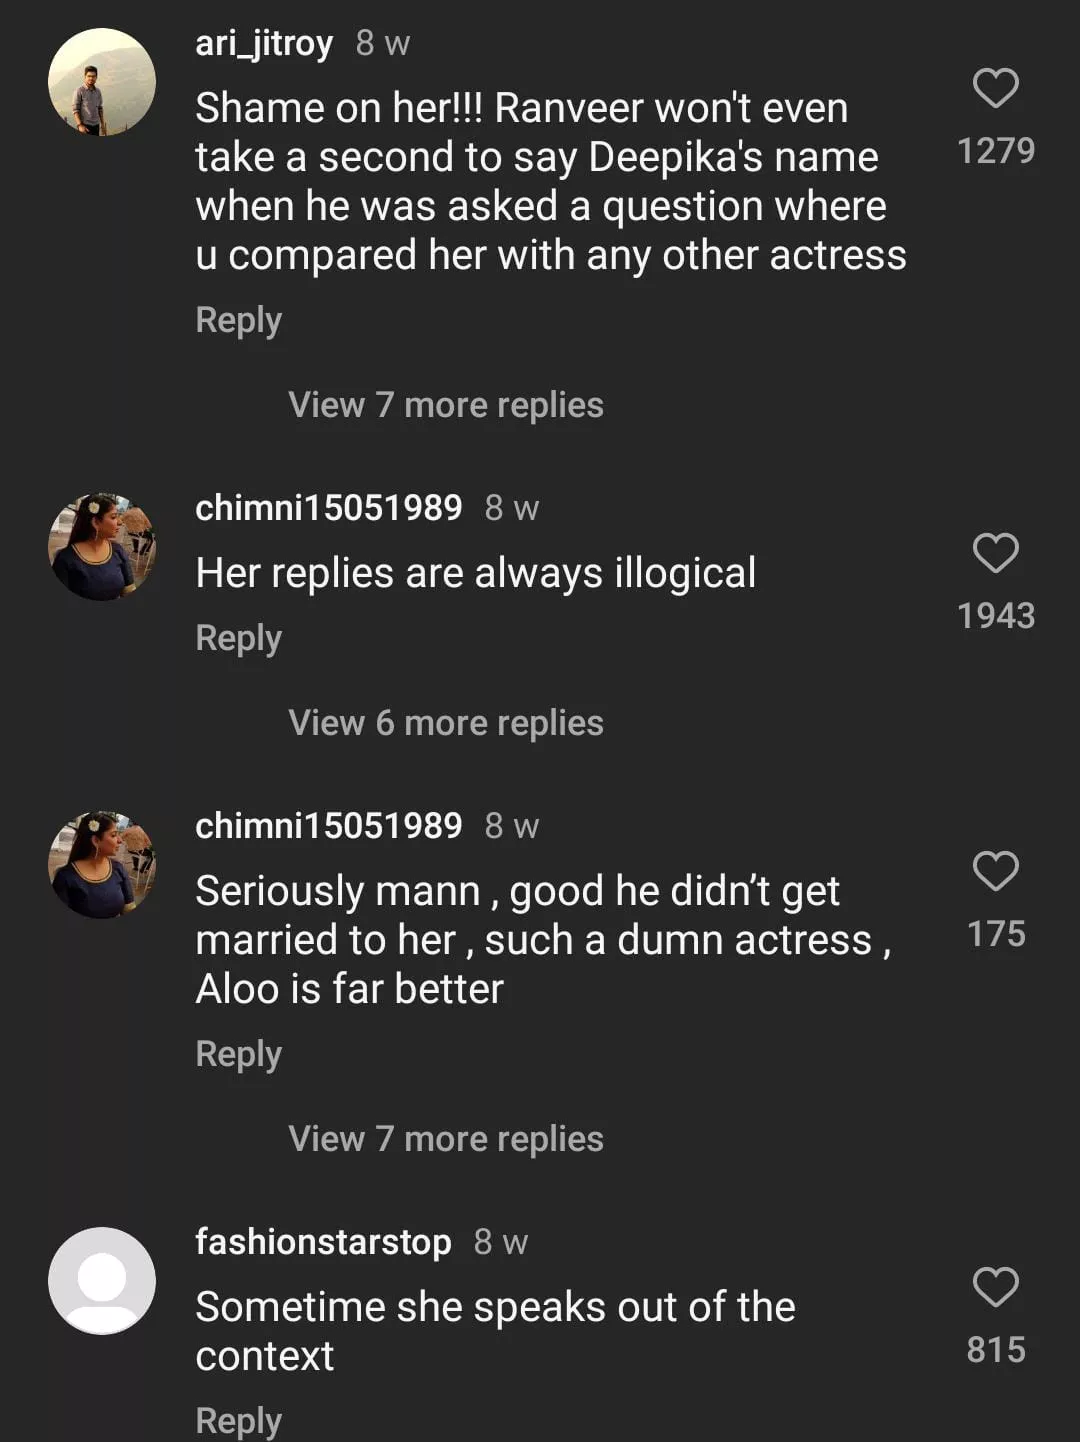Tap the 1943 like count
Image resolution: width=1080 pixels, height=1442 pixels.
pyautogui.click(x=995, y=616)
